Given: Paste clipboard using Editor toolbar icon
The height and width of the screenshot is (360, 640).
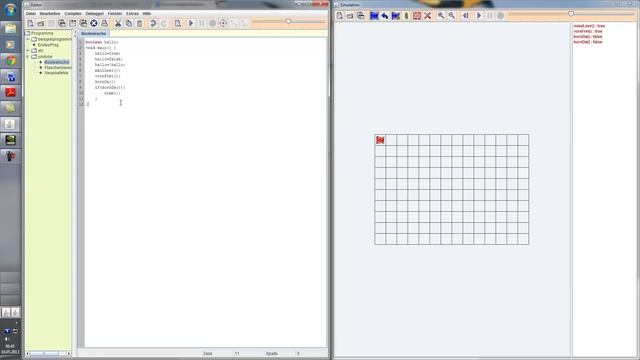Looking at the screenshot, I should tap(139, 23).
